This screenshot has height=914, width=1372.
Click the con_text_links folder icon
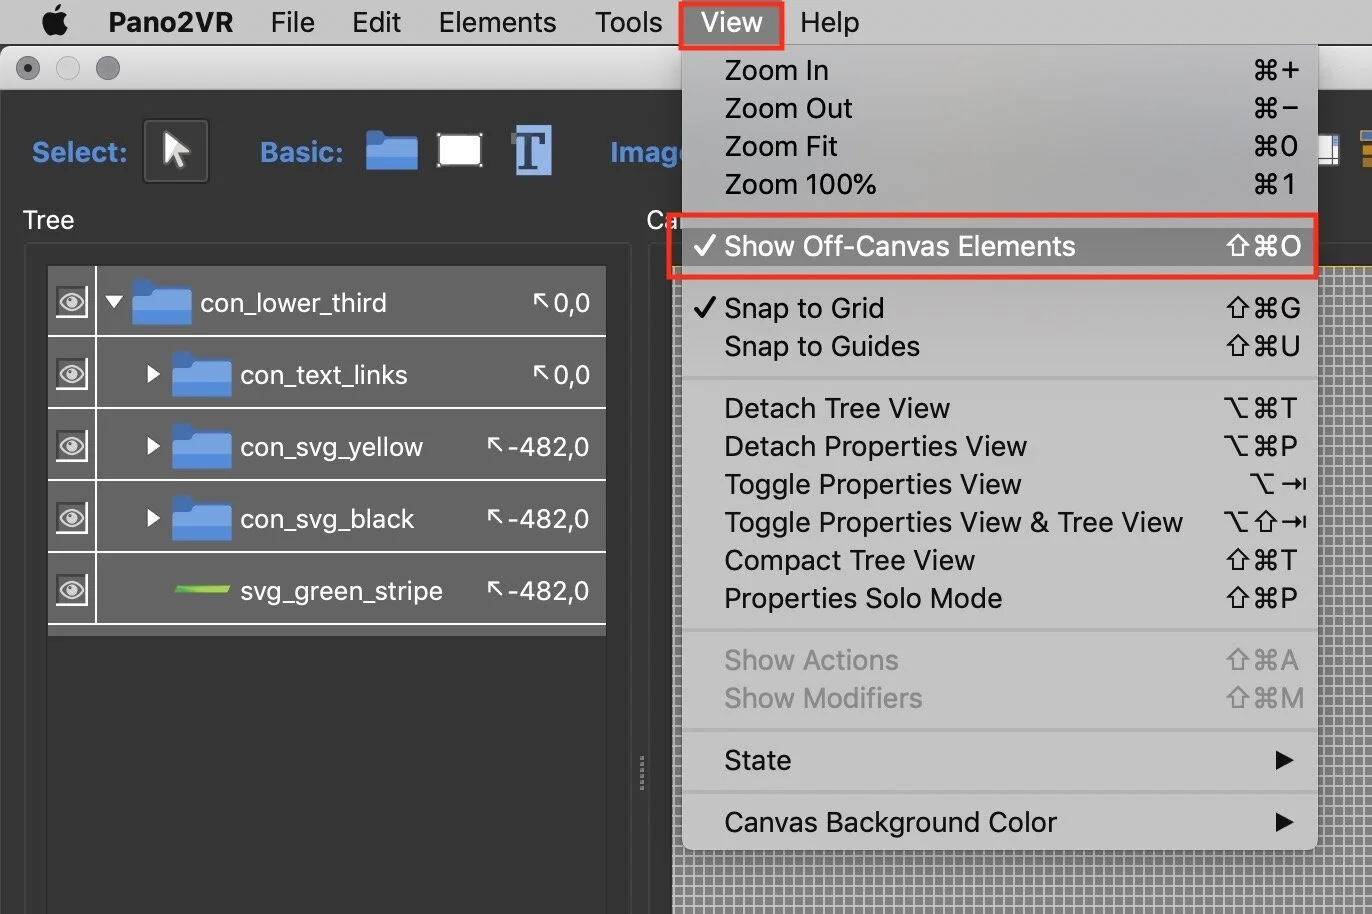(201, 374)
